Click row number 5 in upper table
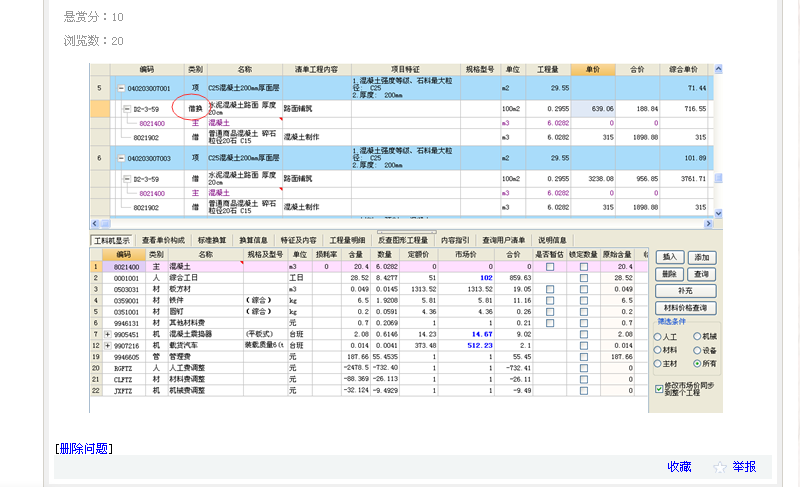 click(x=99, y=88)
